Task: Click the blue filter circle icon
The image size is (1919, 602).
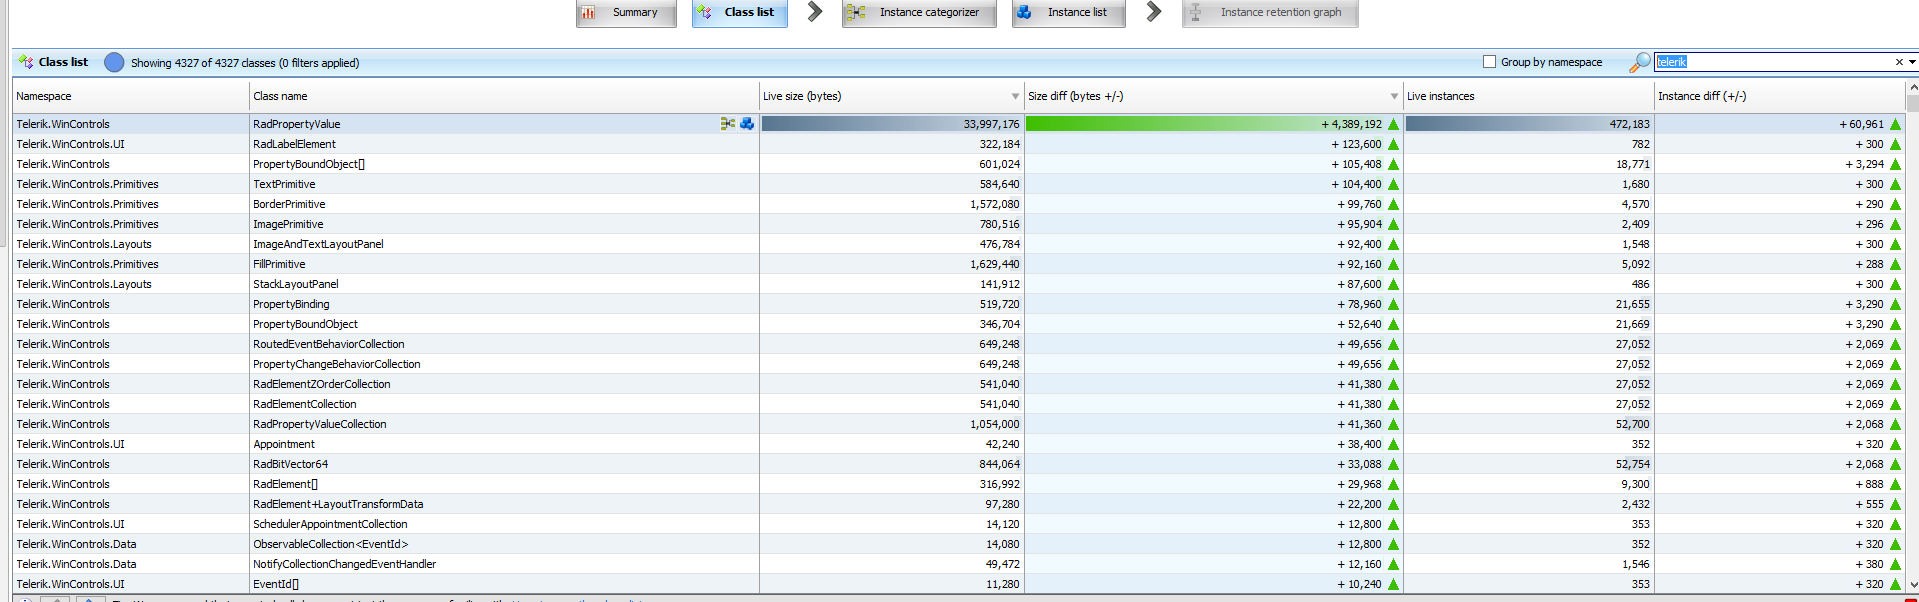Action: click(x=114, y=62)
